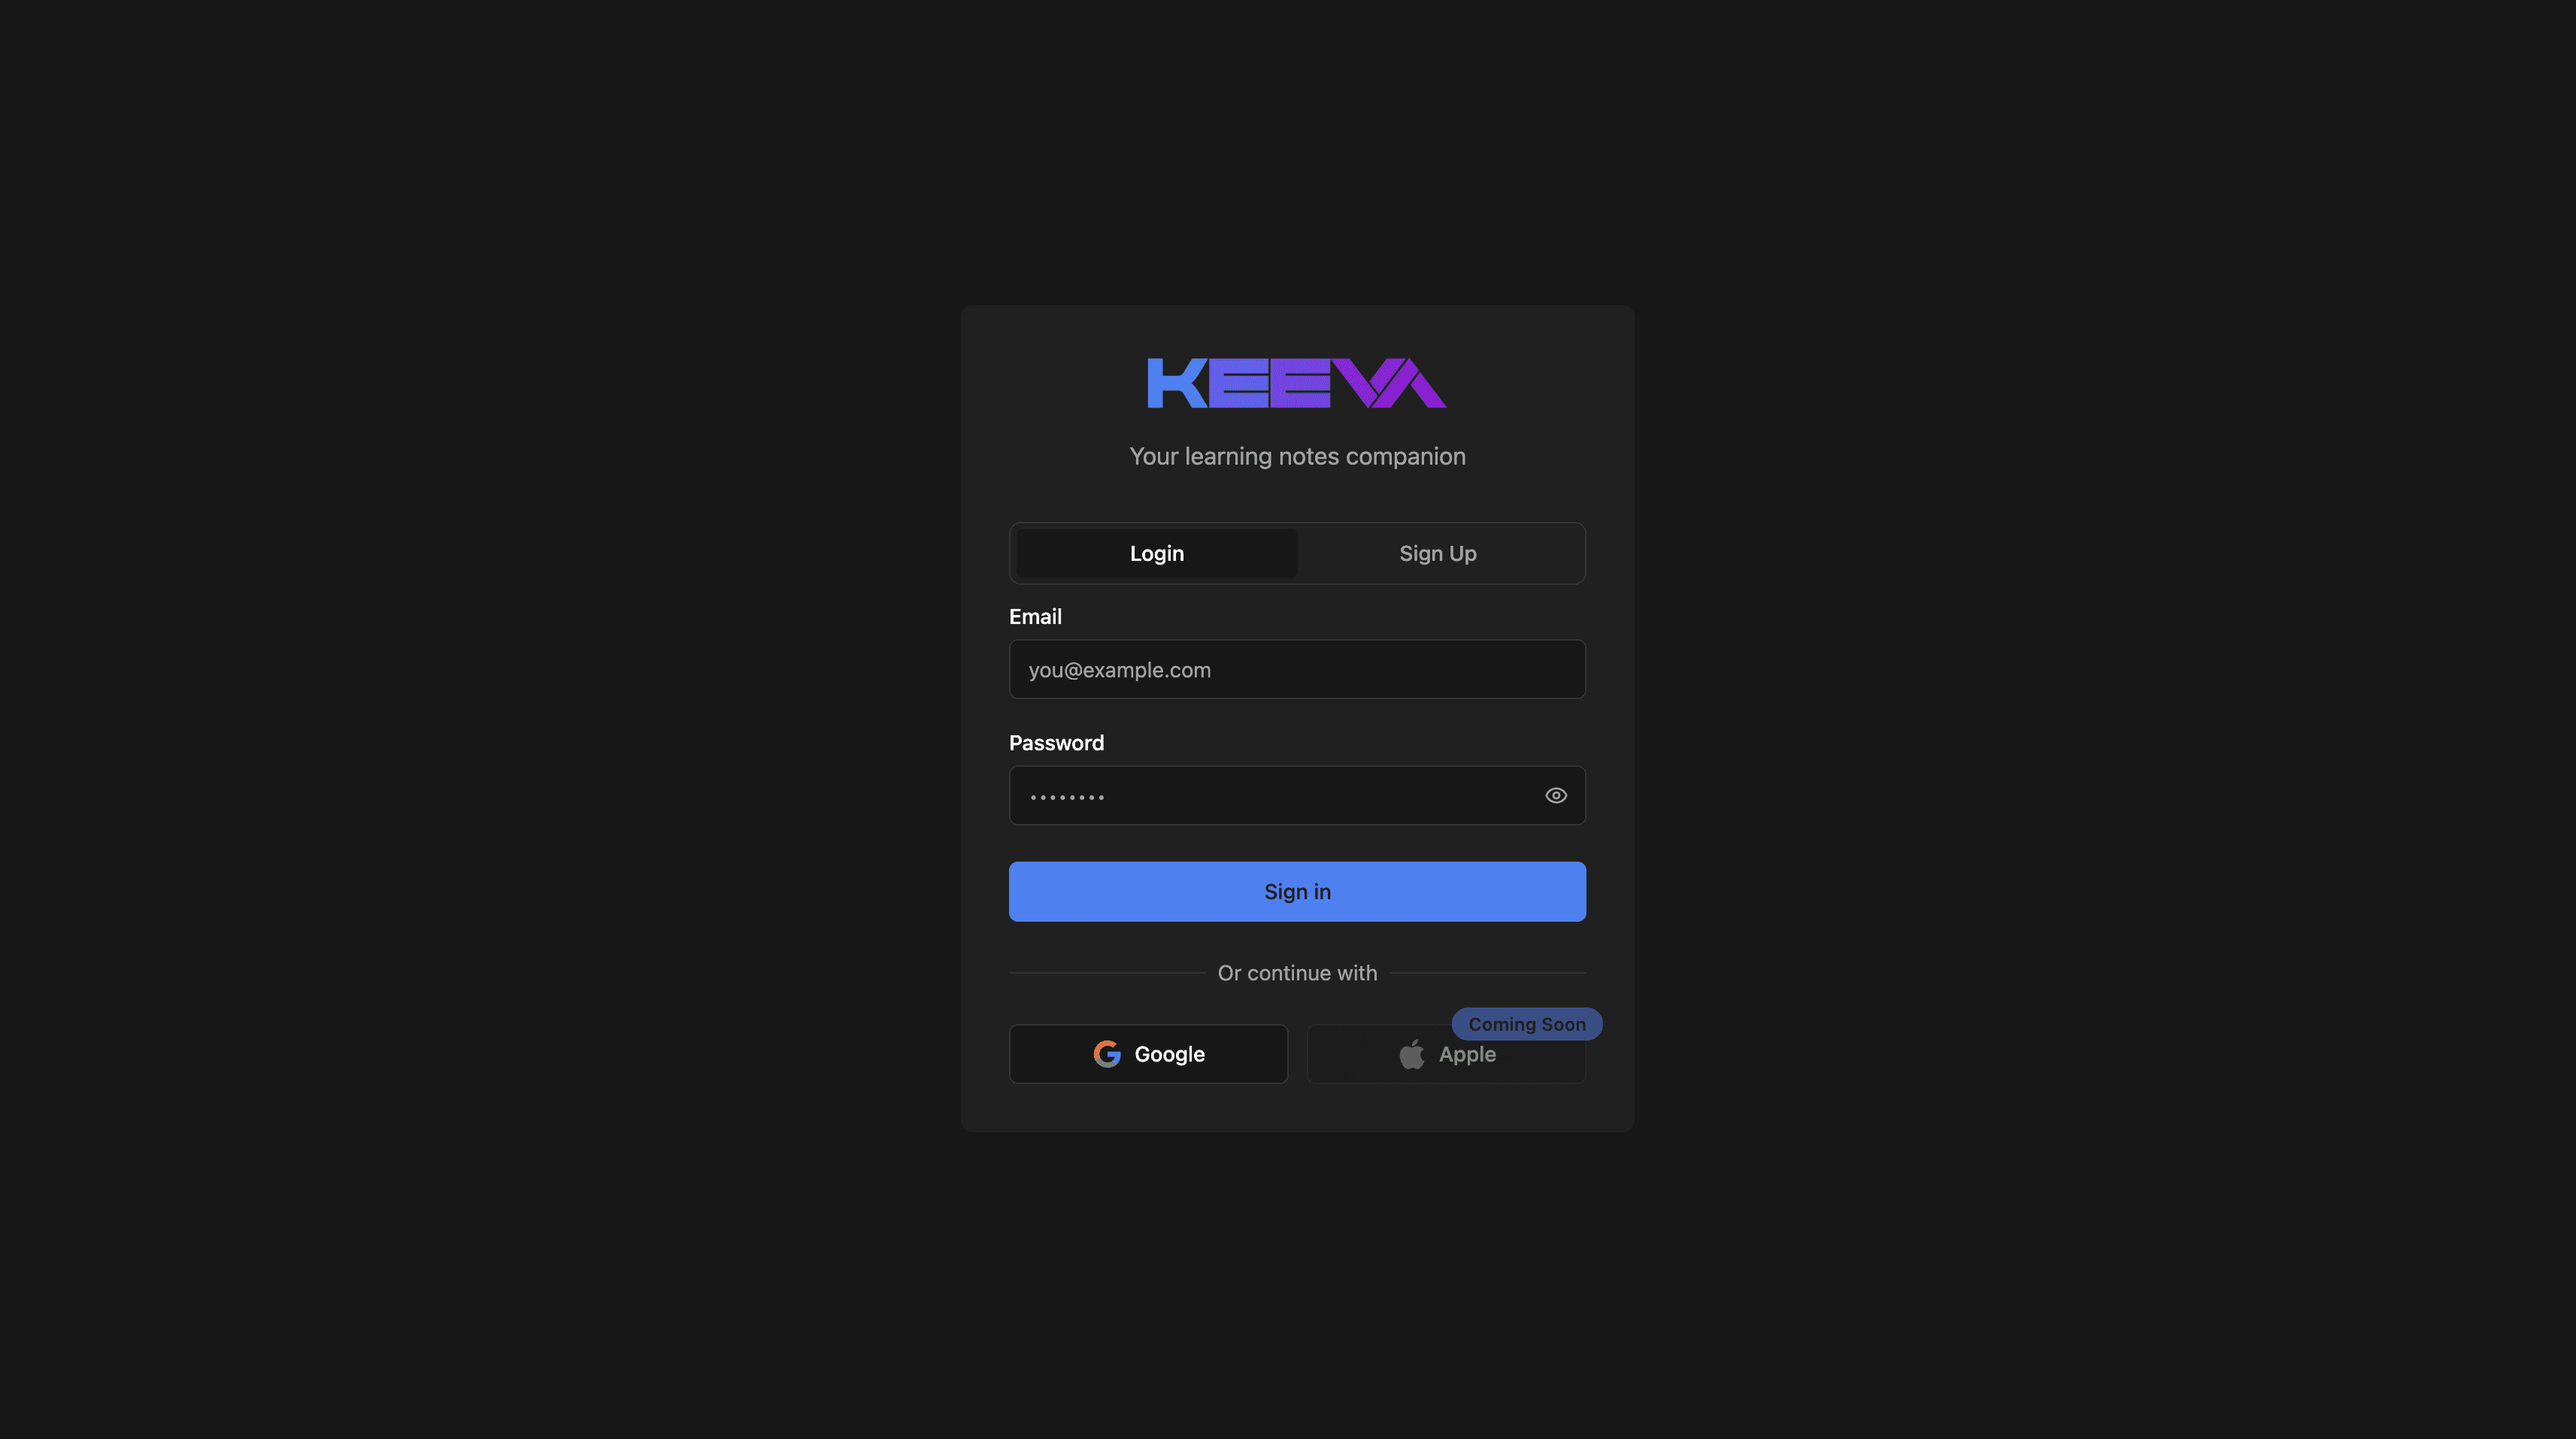Select the Apple sign-in button label
Image resolution: width=2576 pixels, height=1439 pixels.
coord(1467,1054)
